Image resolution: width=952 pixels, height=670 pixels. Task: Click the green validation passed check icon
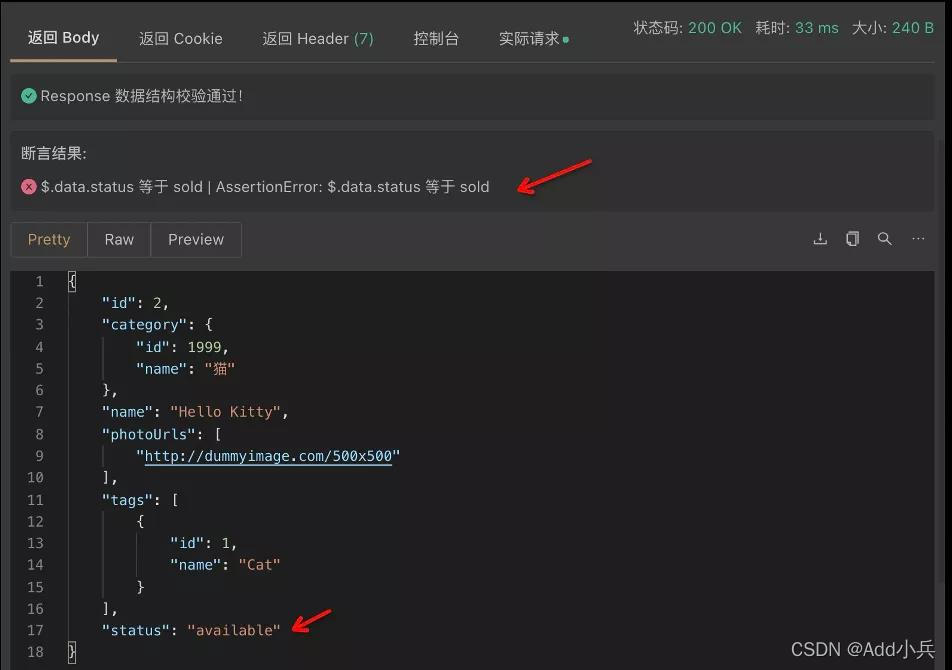[x=29, y=96]
